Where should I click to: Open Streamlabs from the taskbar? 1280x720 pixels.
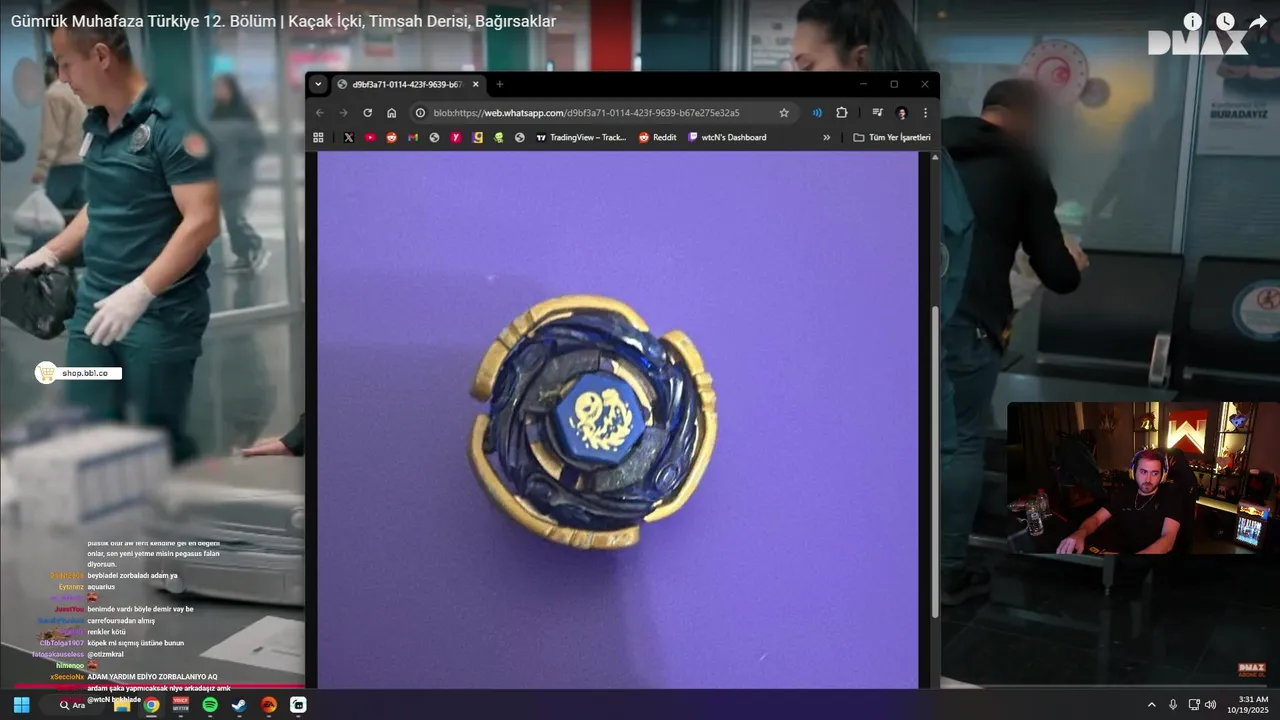pos(298,705)
